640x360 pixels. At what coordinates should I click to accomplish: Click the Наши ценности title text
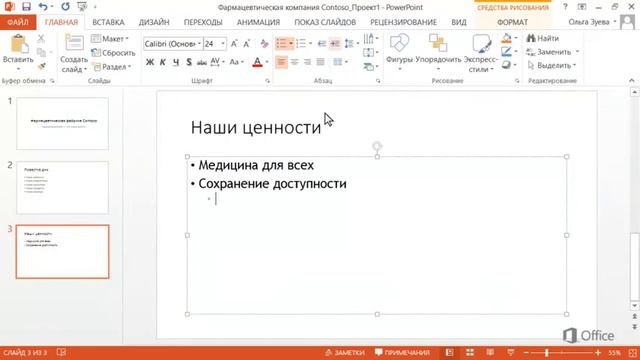[256, 127]
